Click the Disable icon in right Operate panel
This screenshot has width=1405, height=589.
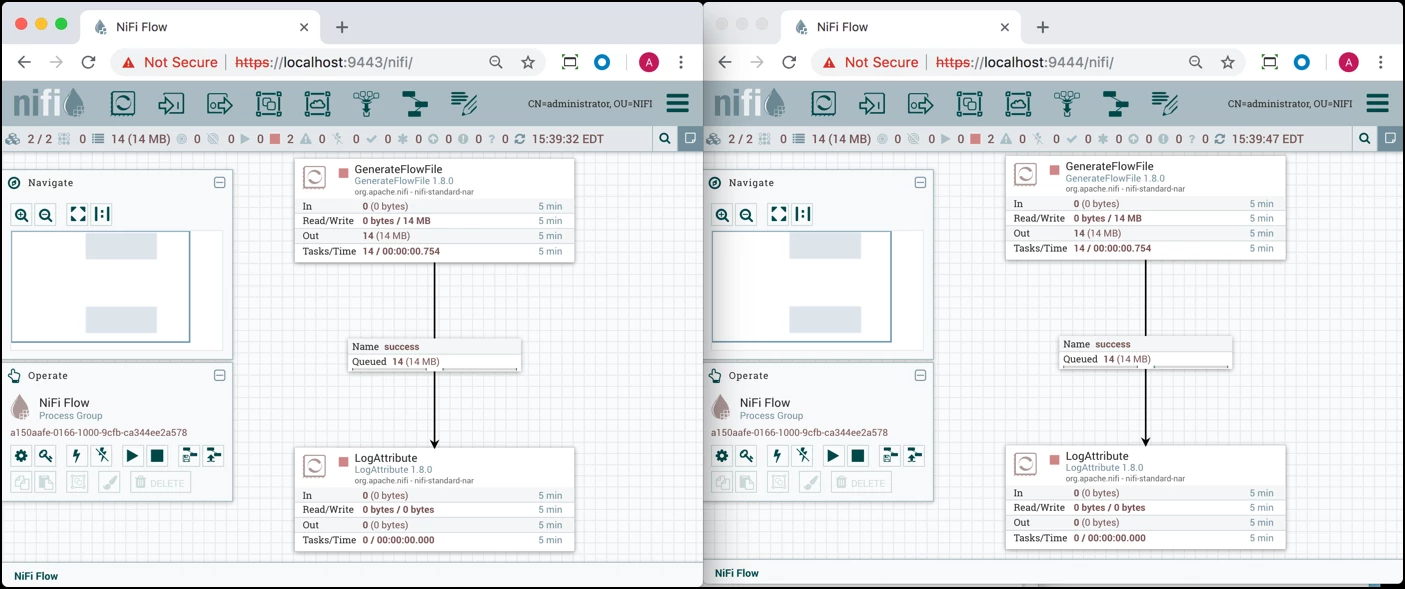coord(802,456)
